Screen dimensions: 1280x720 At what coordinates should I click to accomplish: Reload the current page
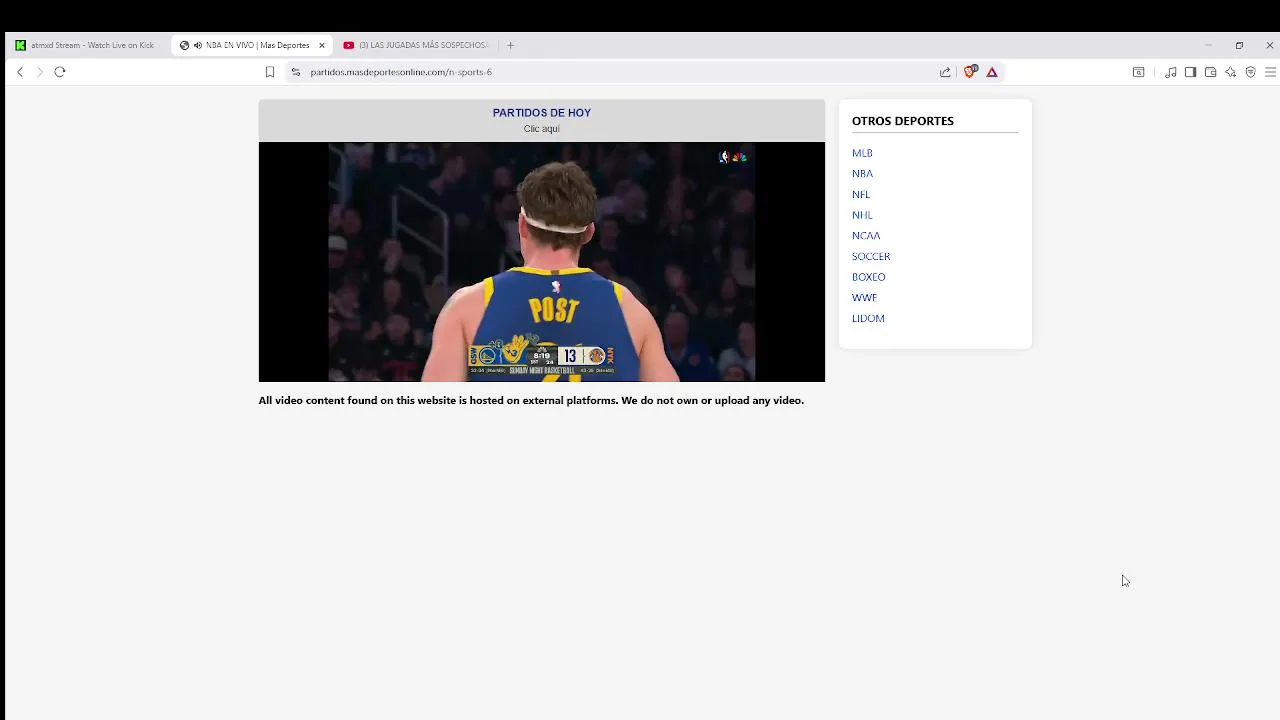tap(60, 72)
